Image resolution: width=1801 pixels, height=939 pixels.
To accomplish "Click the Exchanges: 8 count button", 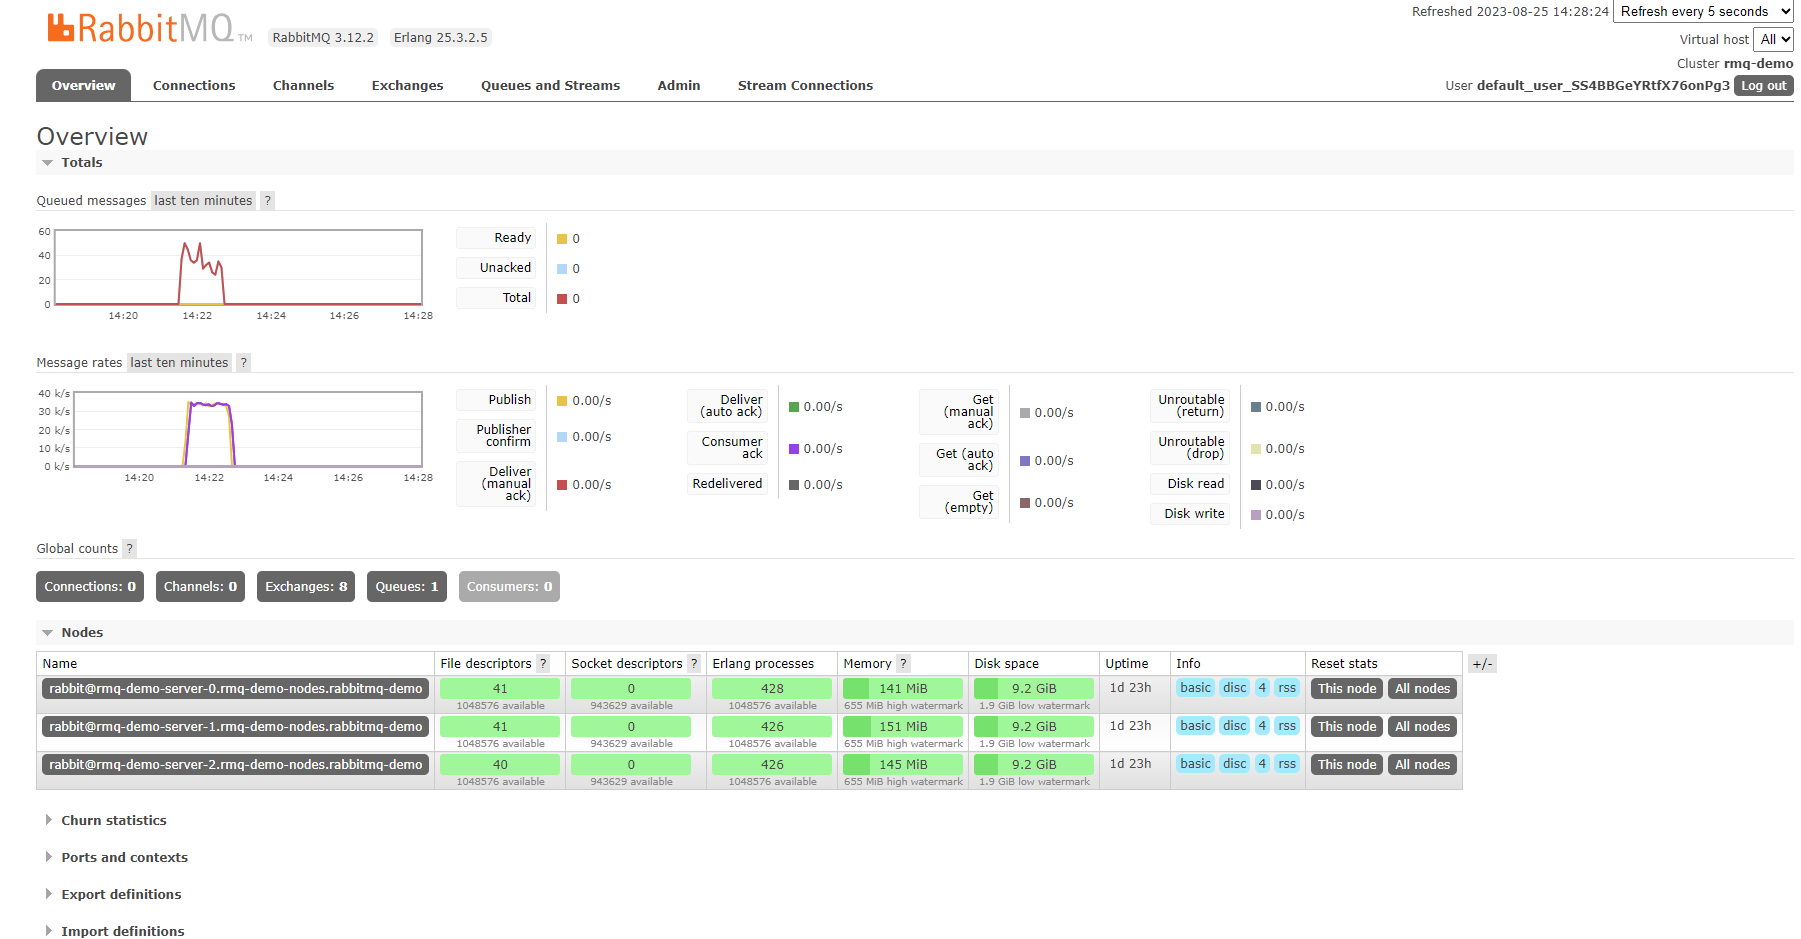I will click(306, 587).
